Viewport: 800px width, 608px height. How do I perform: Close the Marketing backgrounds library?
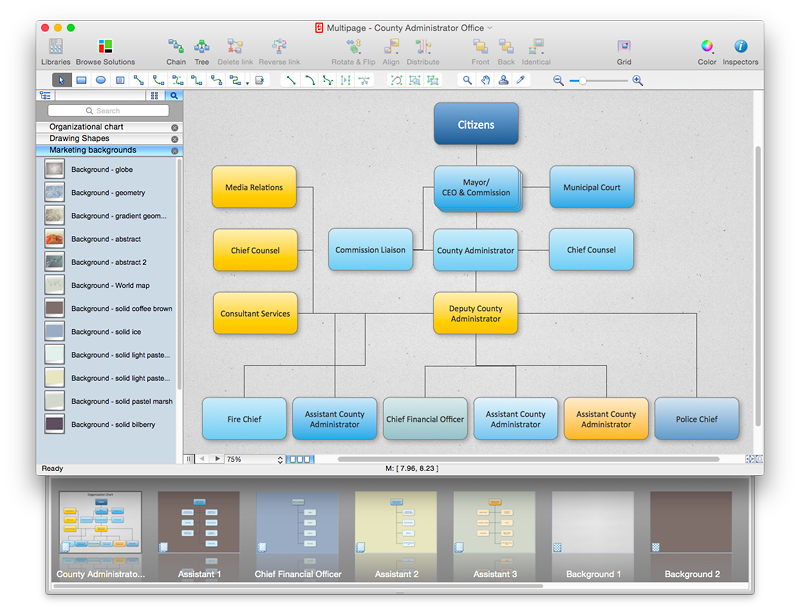(x=174, y=151)
